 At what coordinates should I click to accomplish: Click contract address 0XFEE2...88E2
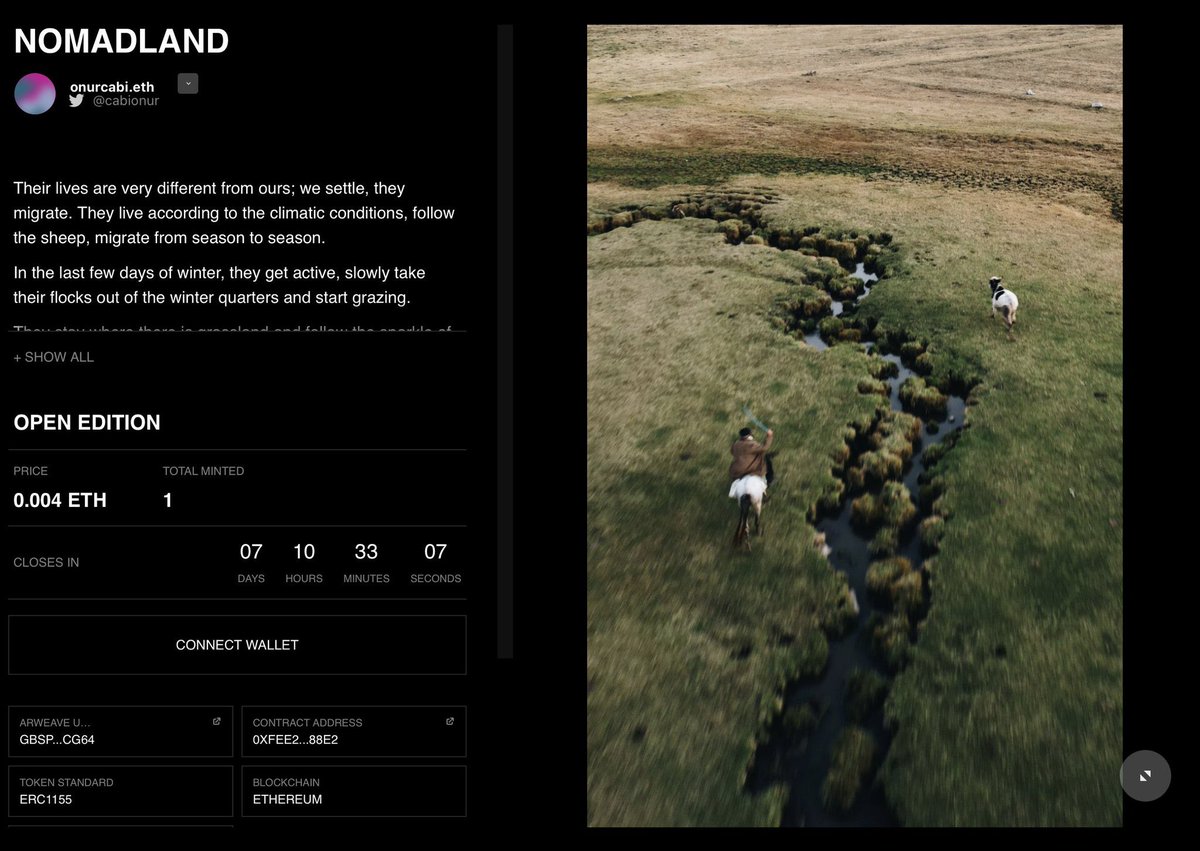[x=294, y=740]
